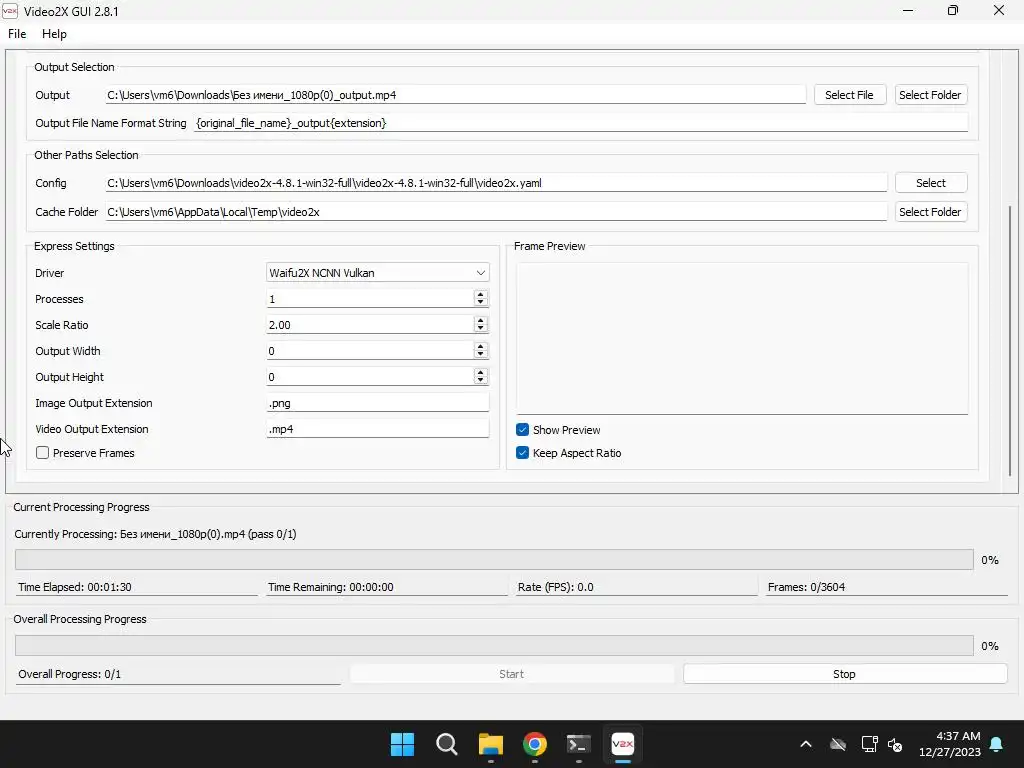The width and height of the screenshot is (1024, 768).
Task: Open Google Chrome from taskbar
Action: (x=535, y=744)
